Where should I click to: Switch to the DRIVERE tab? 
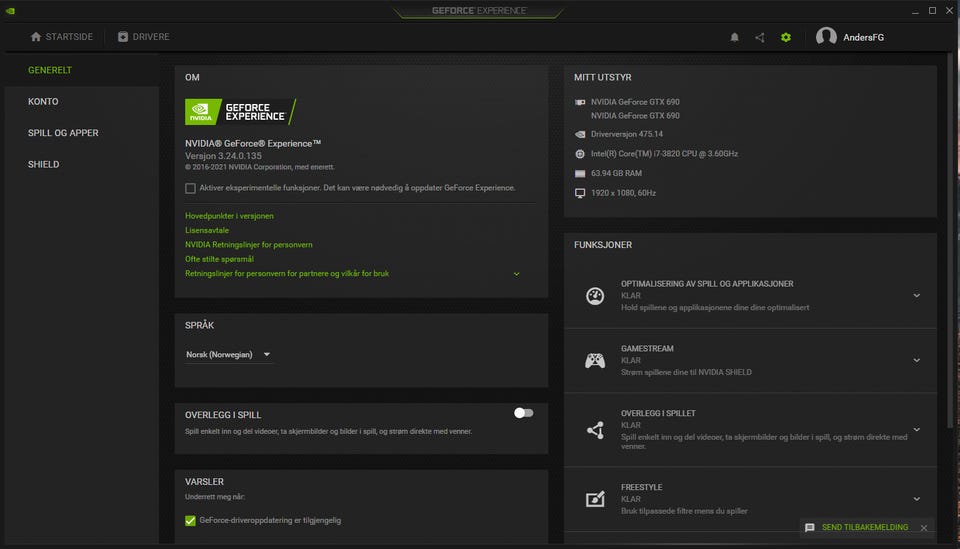coord(144,37)
